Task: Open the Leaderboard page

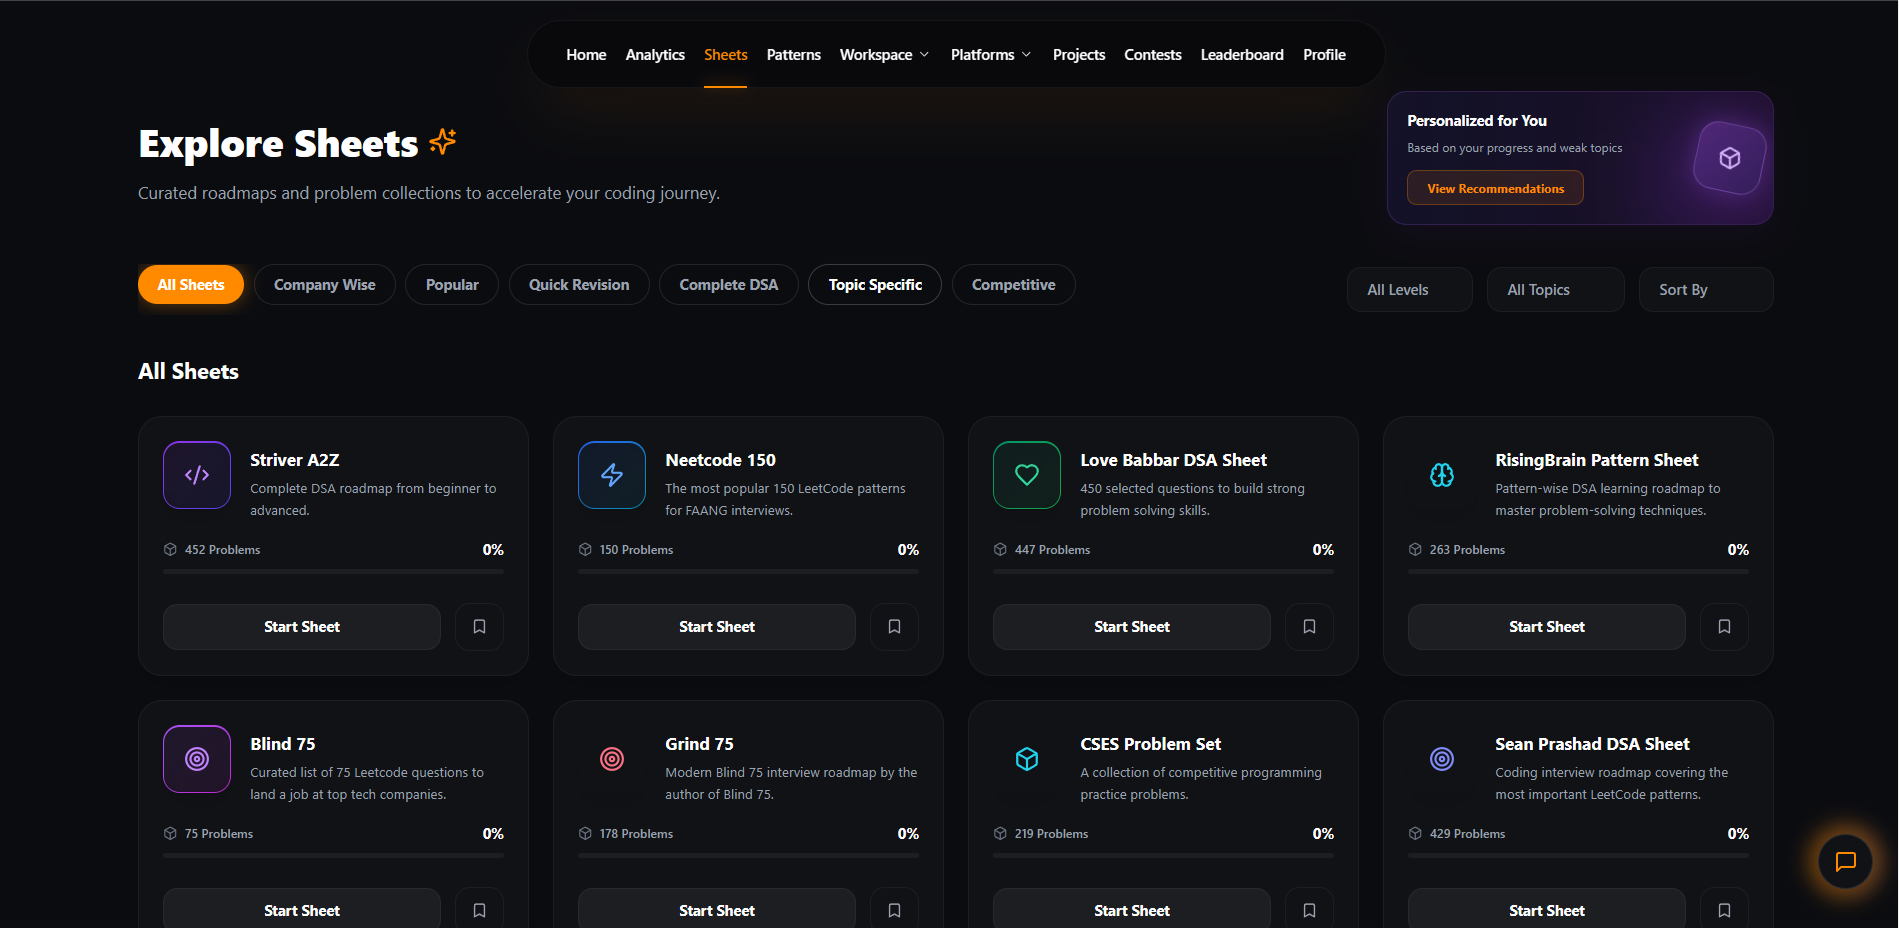Action: pos(1242,55)
